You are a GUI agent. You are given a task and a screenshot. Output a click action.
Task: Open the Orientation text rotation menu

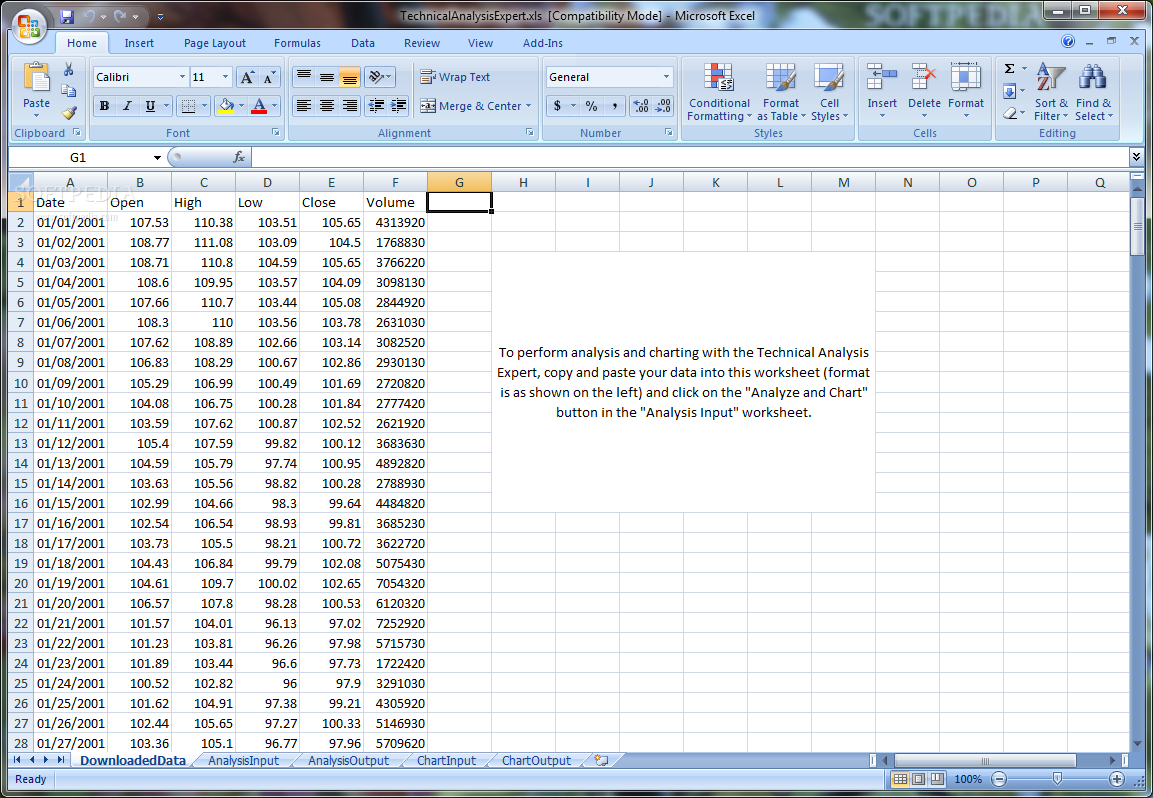click(380, 76)
